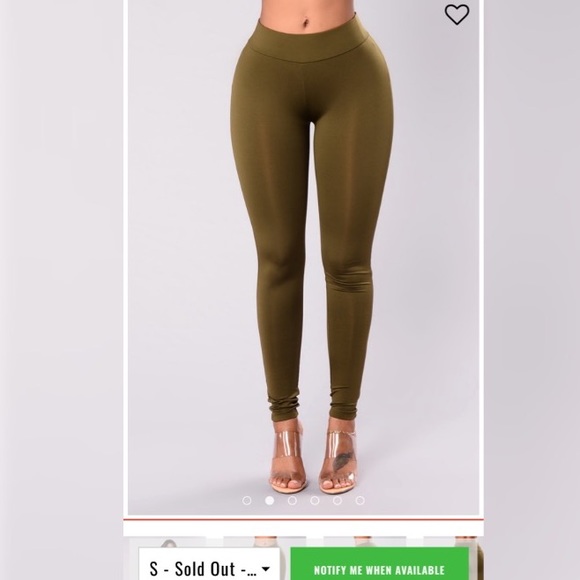Pick the third product thumbnail above the notify button
580x580 pixels.
(364, 542)
